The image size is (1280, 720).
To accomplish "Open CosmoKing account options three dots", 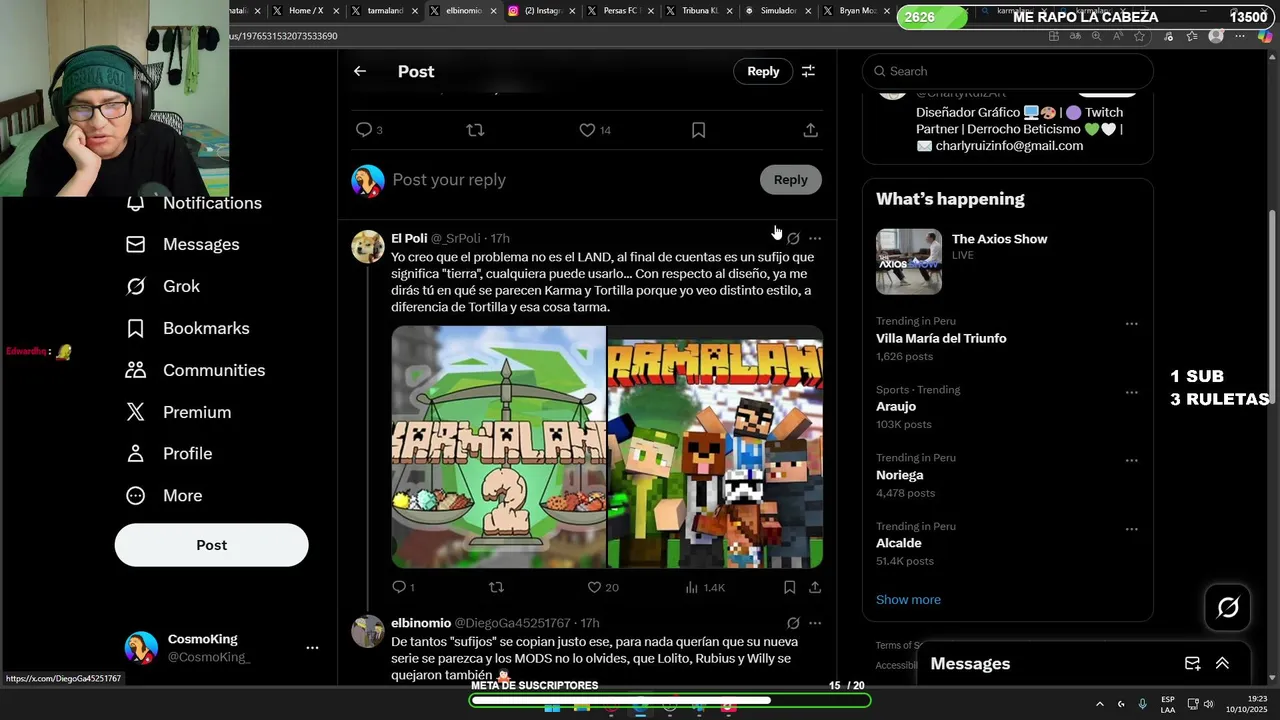I will pos(312,648).
